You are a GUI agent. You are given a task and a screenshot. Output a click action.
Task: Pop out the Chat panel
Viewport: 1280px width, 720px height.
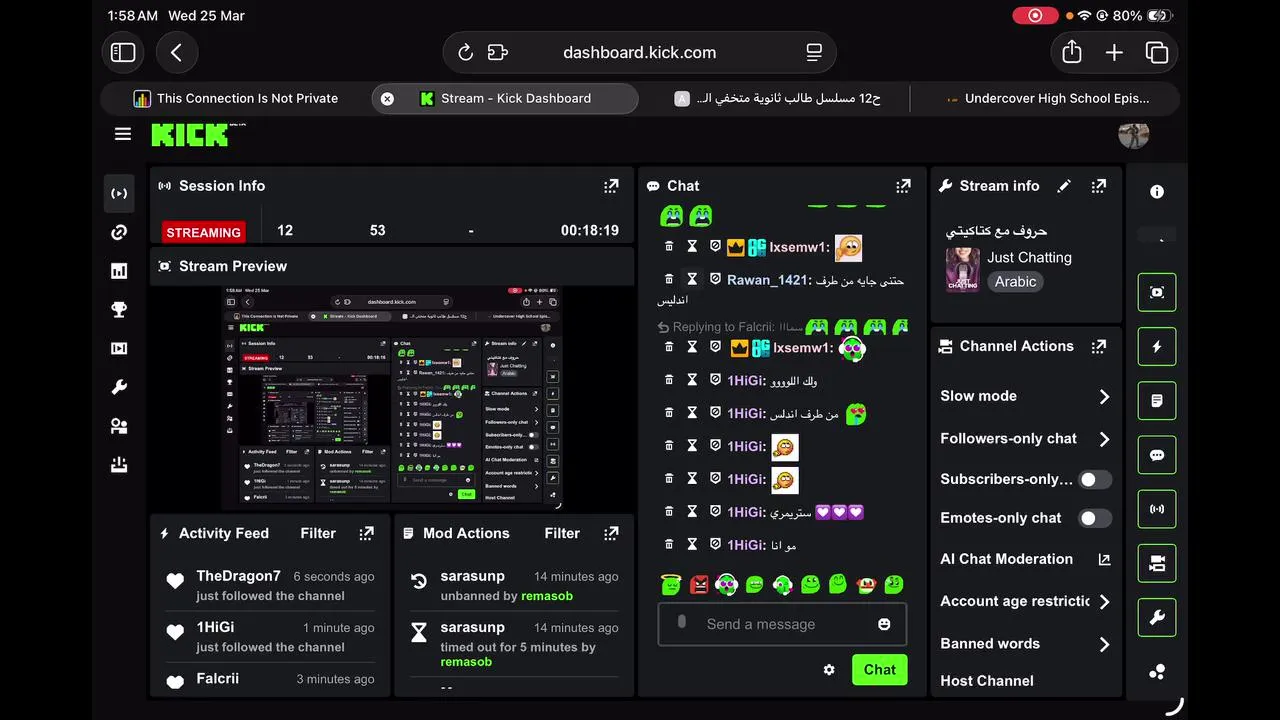click(903, 186)
